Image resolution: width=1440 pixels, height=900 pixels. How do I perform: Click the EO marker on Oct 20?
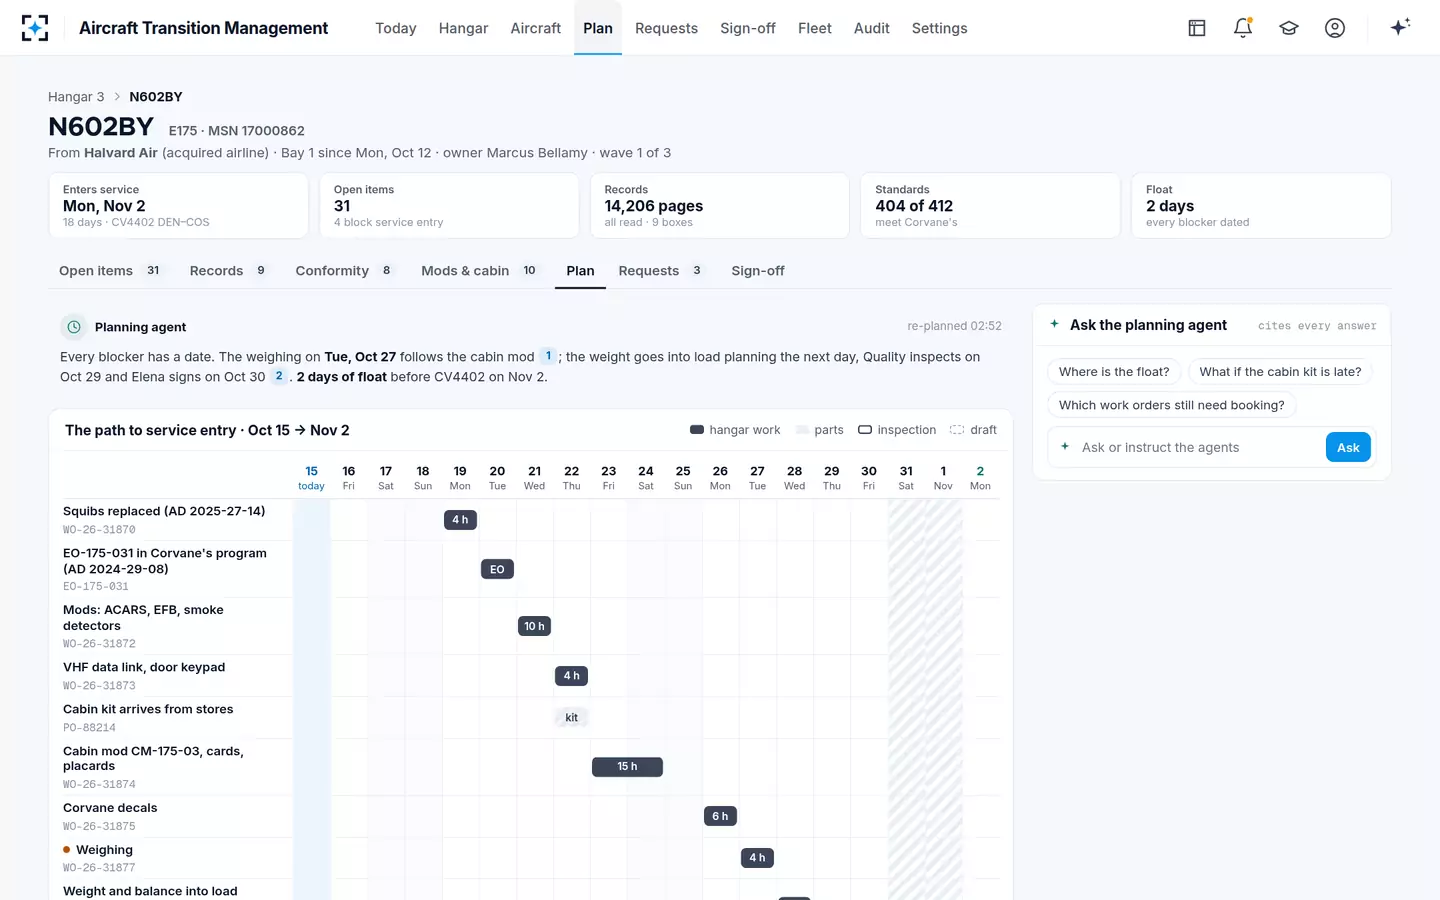(497, 569)
